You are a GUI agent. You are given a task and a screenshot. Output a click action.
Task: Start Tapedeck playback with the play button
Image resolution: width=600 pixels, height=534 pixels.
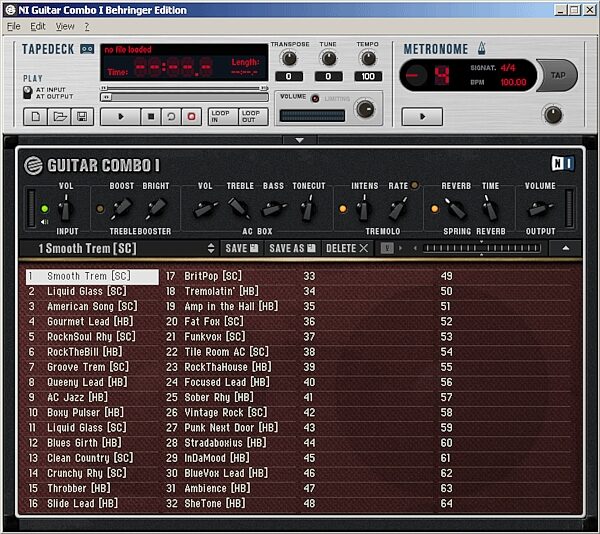click(120, 117)
